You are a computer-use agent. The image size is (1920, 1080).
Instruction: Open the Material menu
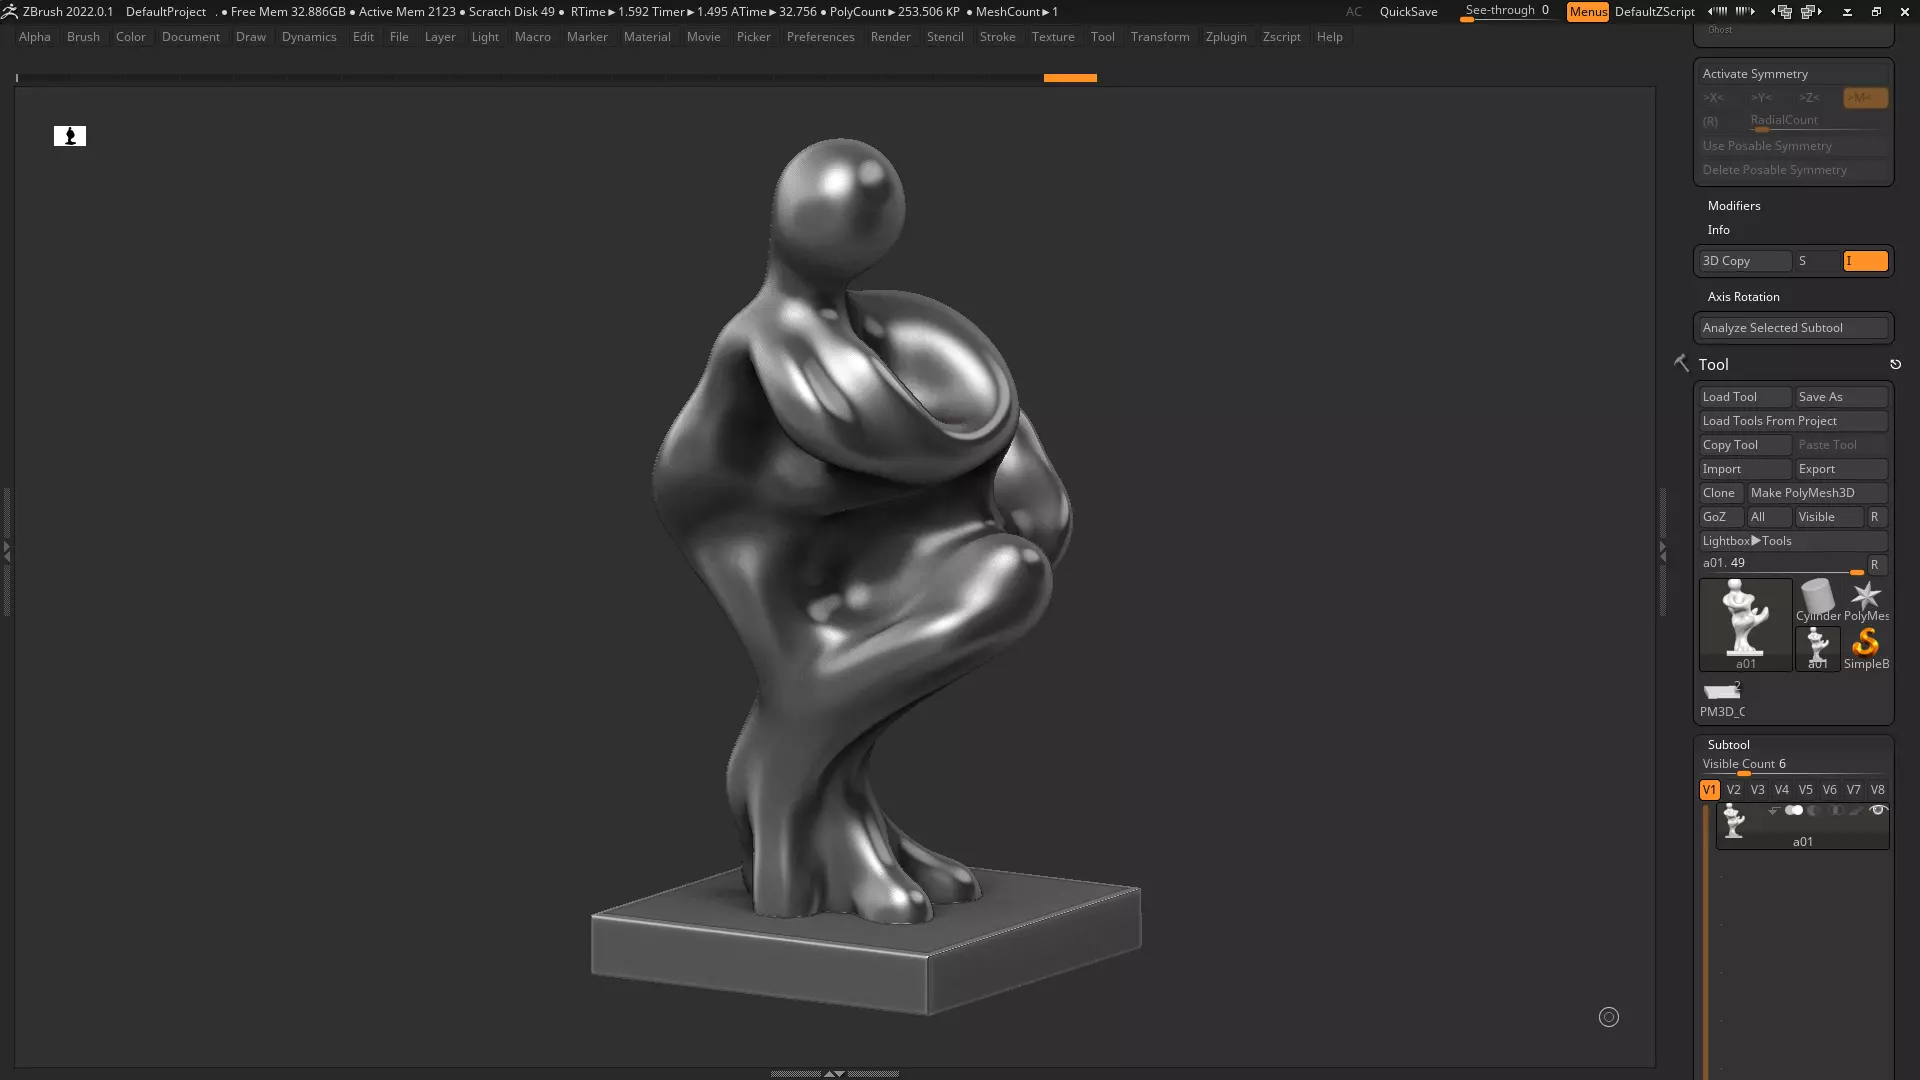click(x=646, y=37)
